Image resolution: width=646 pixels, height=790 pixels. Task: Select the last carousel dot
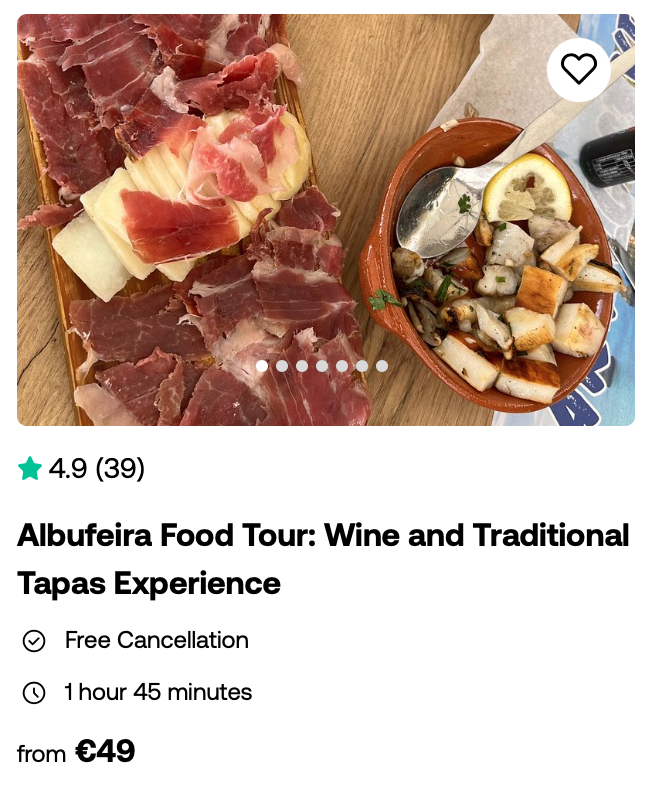(382, 366)
